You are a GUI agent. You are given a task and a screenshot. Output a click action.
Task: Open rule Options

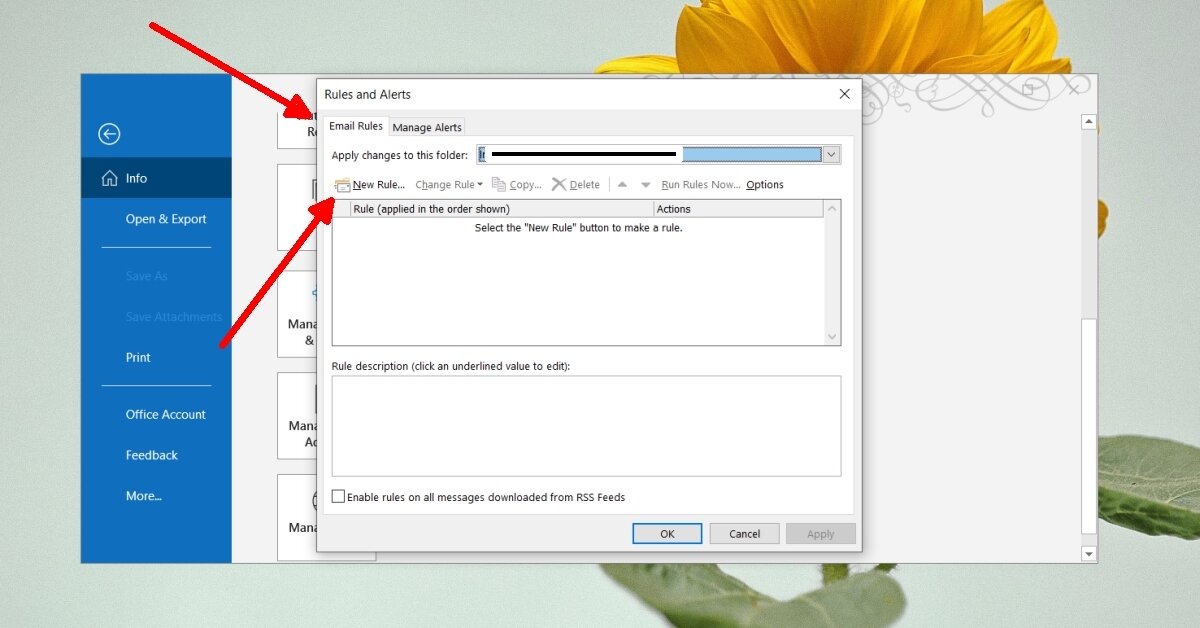point(764,184)
